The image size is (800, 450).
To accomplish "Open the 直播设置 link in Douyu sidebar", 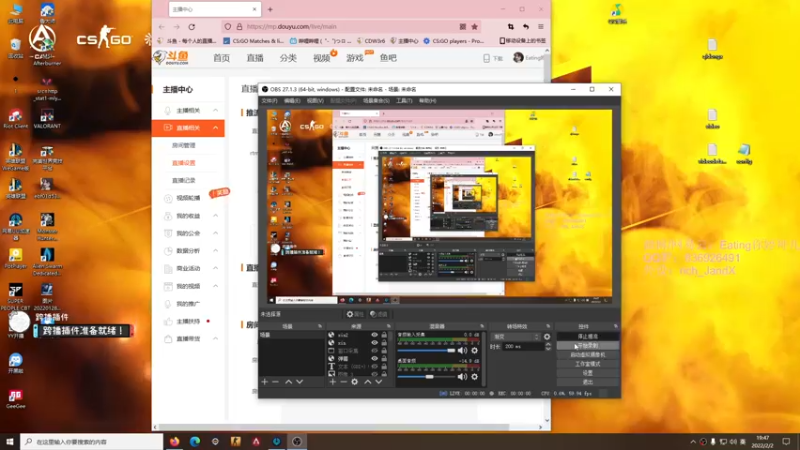I will click(184, 163).
